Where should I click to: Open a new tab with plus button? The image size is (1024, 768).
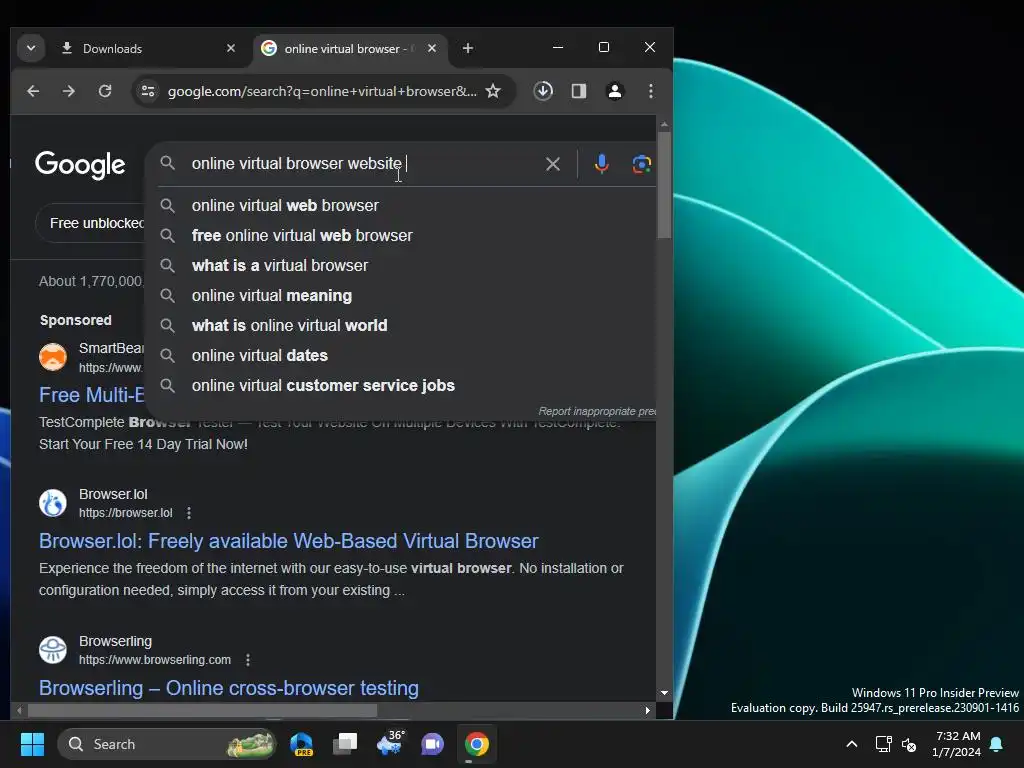point(468,48)
